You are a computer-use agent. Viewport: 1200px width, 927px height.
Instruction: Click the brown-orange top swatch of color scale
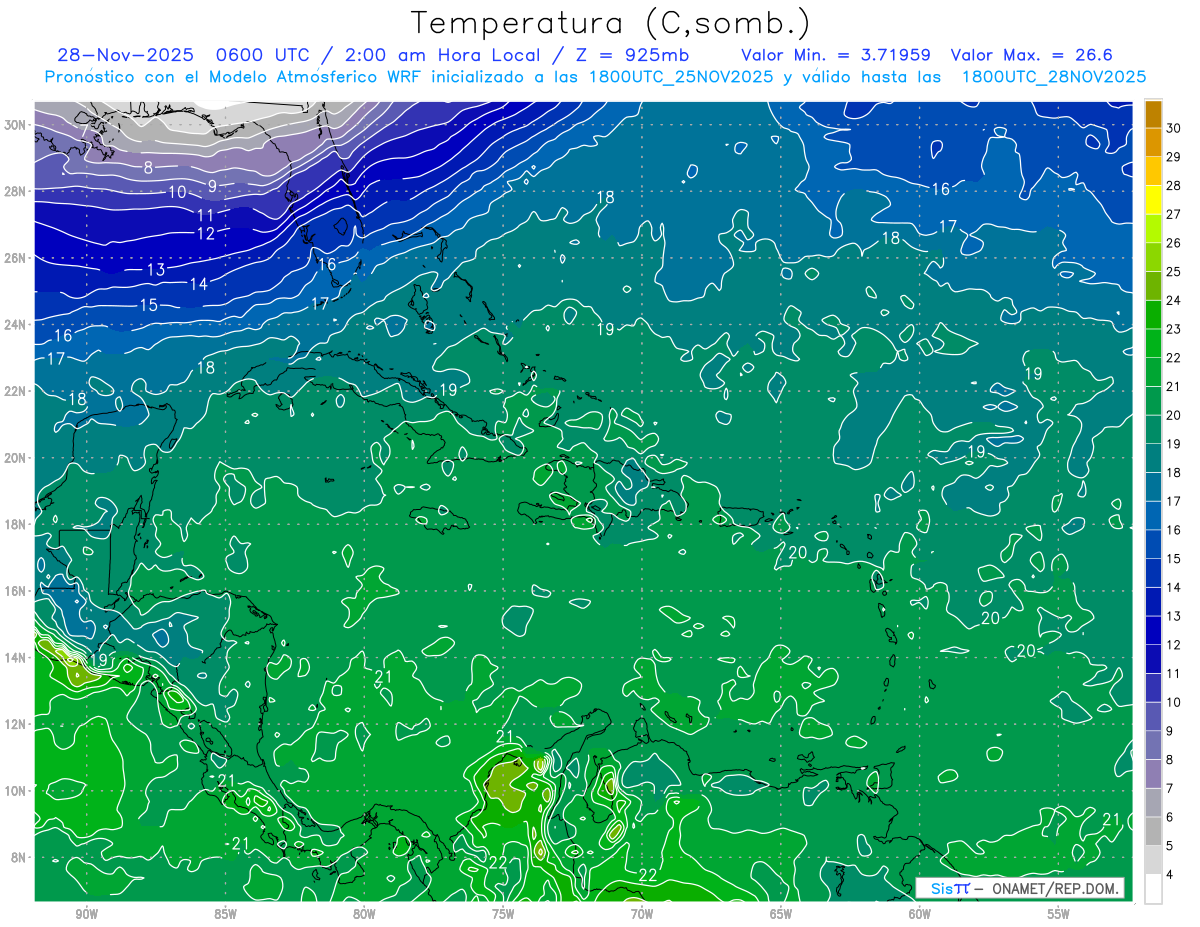coord(1154,115)
